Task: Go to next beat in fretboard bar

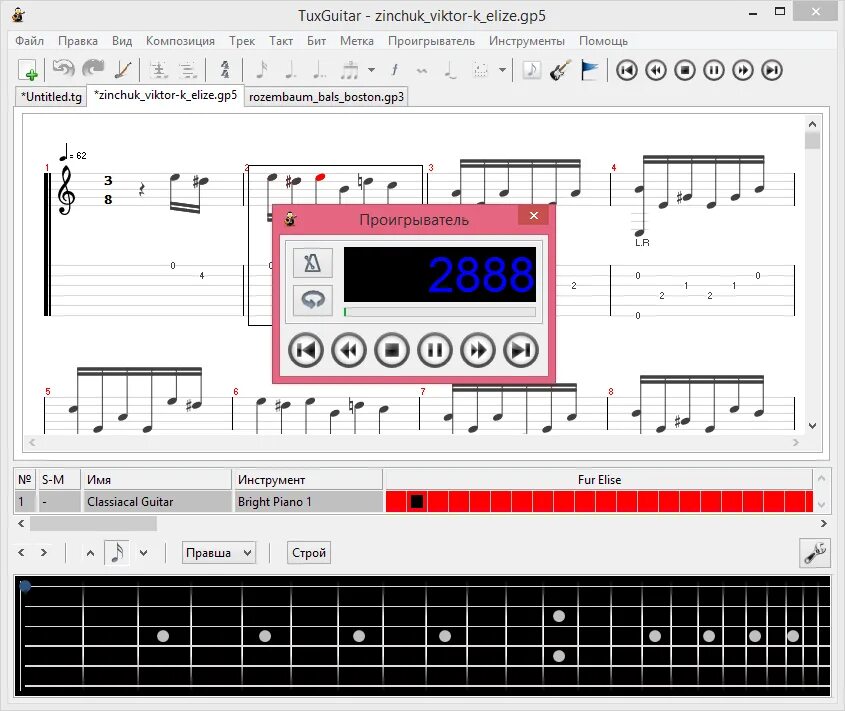Action: (44, 553)
